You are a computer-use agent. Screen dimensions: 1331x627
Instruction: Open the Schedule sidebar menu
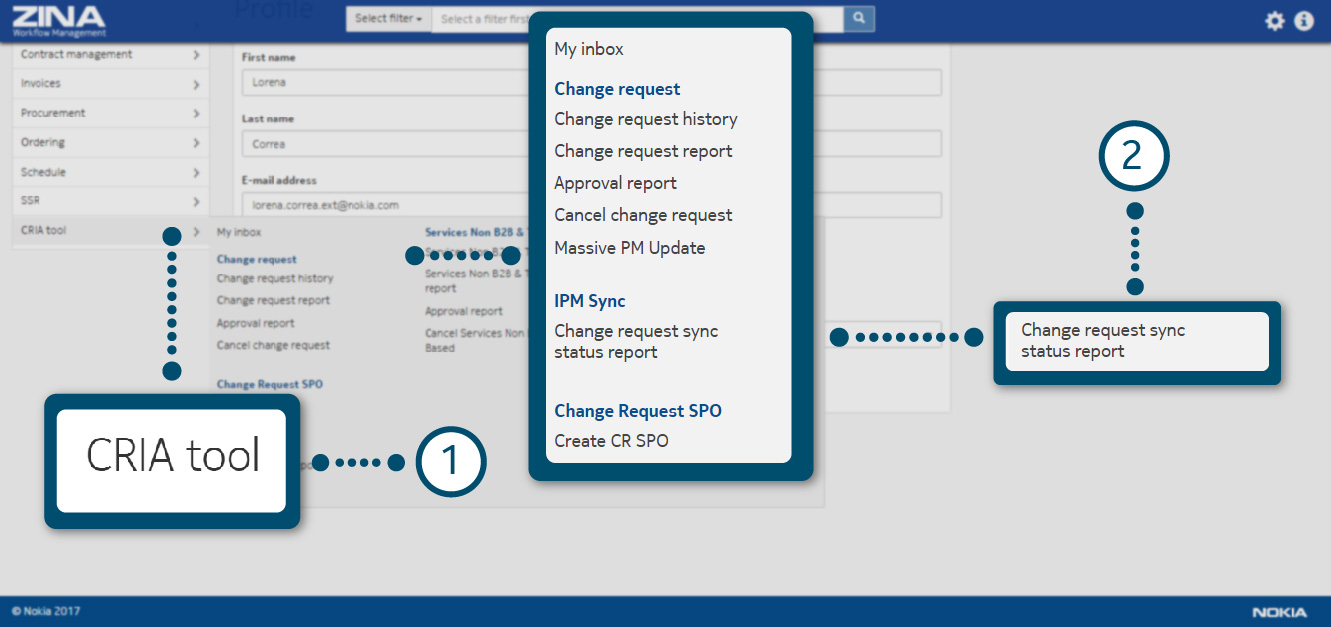click(110, 172)
